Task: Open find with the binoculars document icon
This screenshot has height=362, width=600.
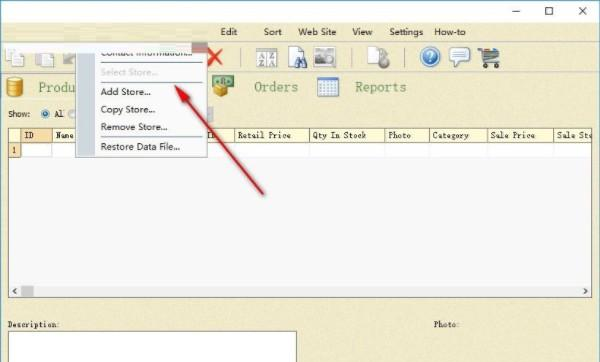Action: [x=297, y=57]
